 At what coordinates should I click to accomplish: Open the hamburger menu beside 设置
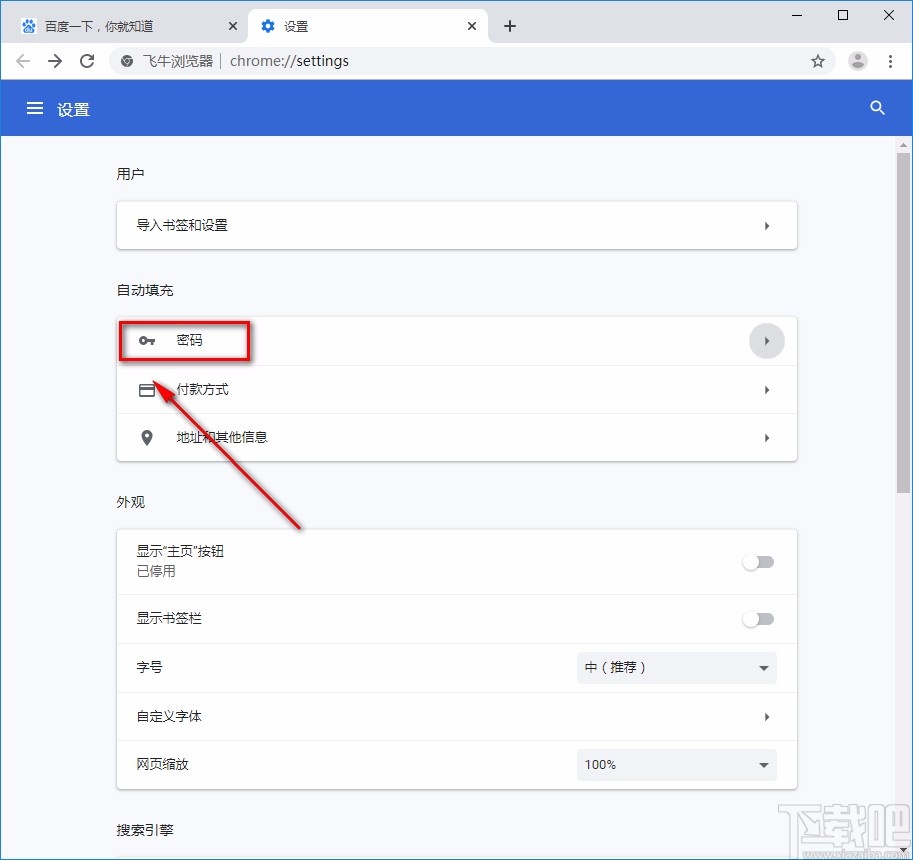coord(35,108)
